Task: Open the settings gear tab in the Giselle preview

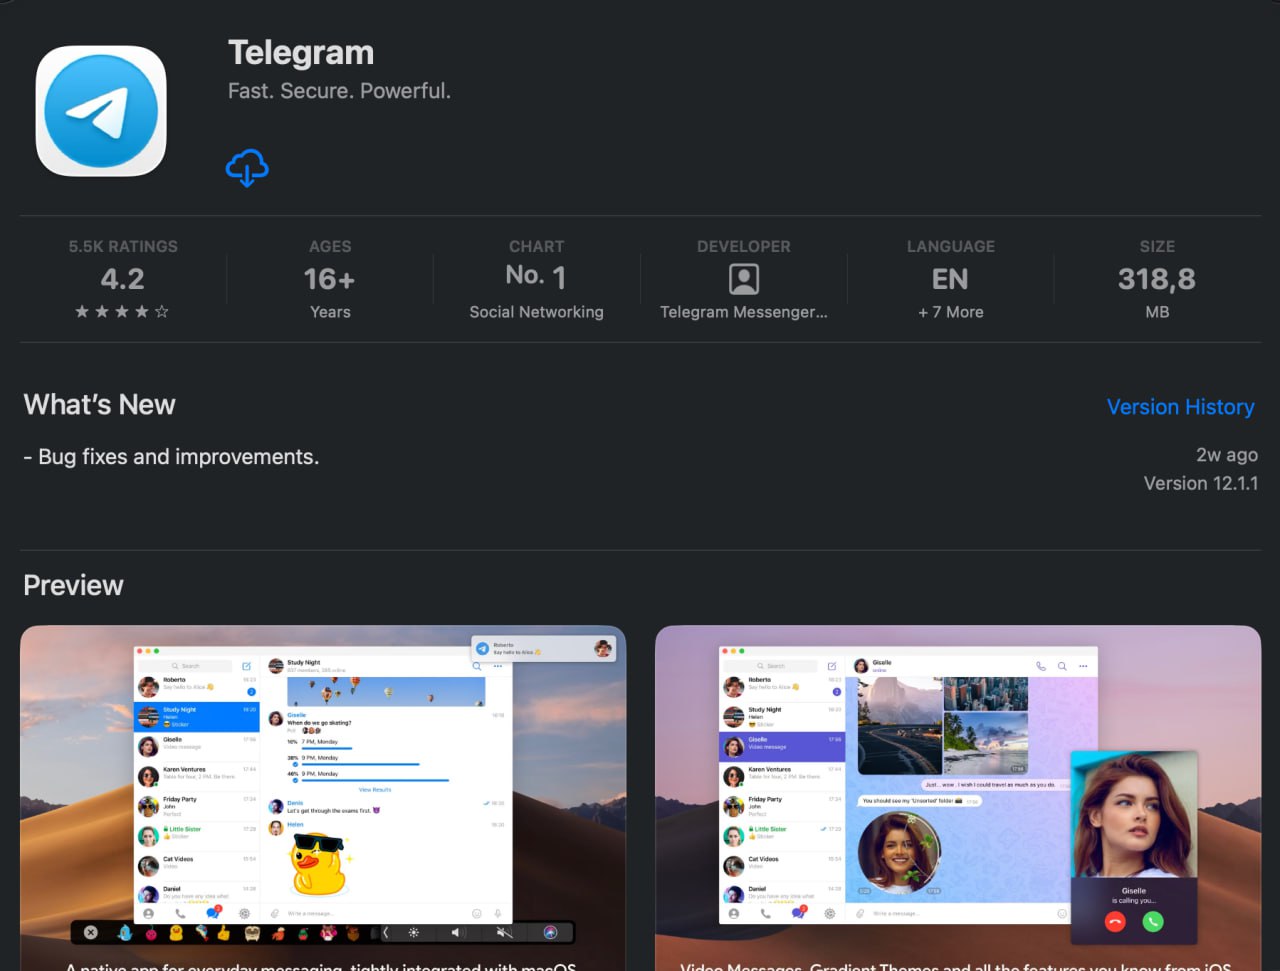Action: coord(829,913)
